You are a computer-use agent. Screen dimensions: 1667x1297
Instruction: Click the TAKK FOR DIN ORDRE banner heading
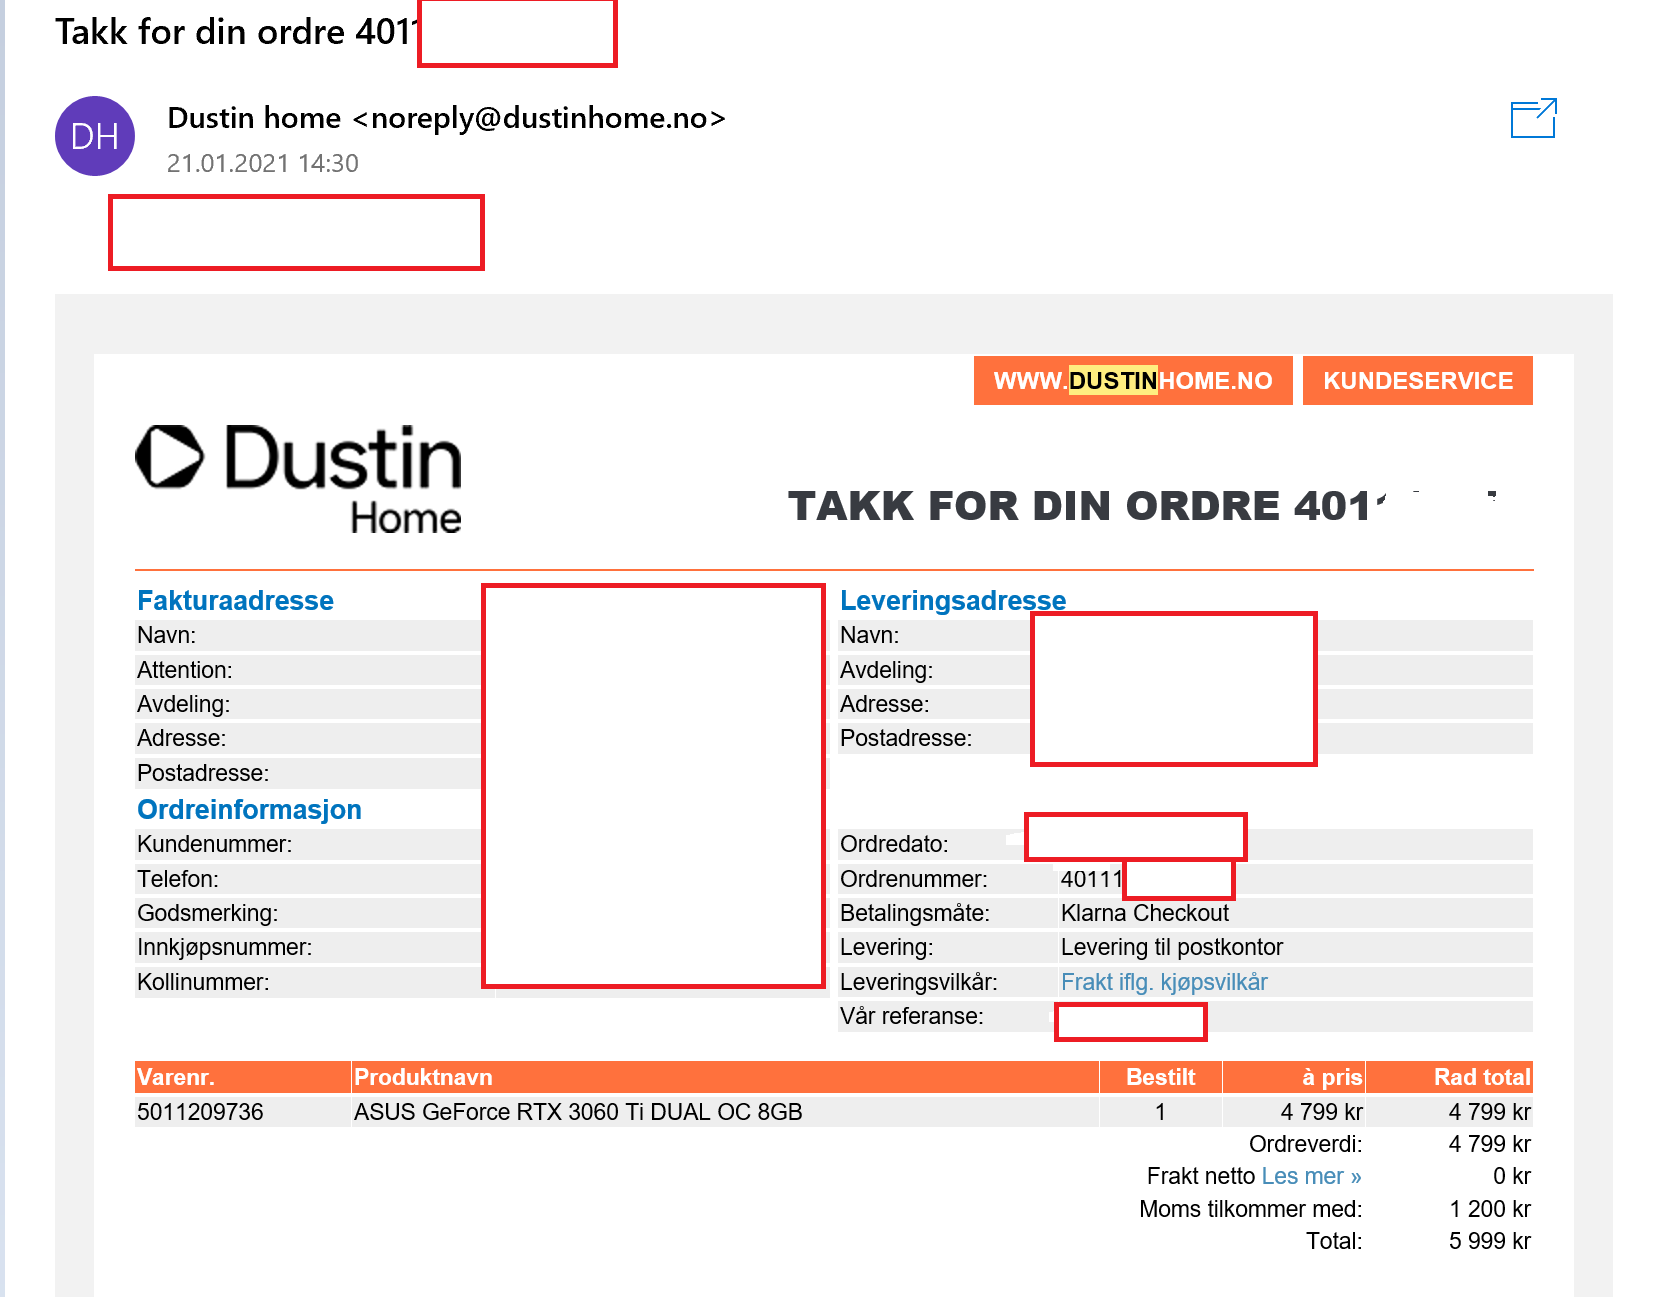1087,506
